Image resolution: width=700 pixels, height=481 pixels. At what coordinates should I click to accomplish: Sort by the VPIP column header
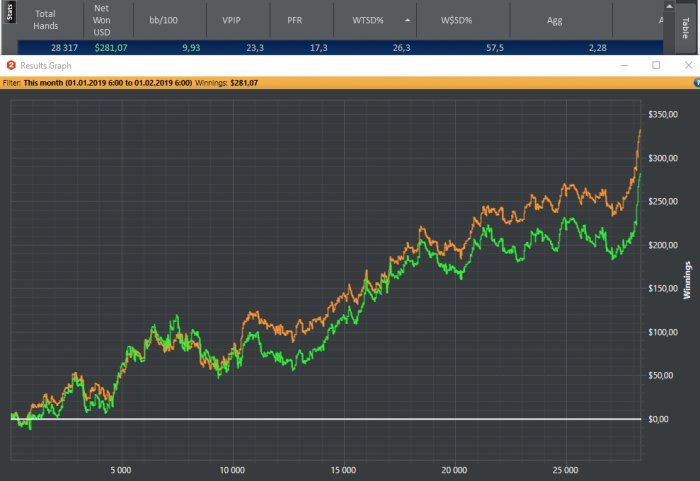[x=231, y=20]
